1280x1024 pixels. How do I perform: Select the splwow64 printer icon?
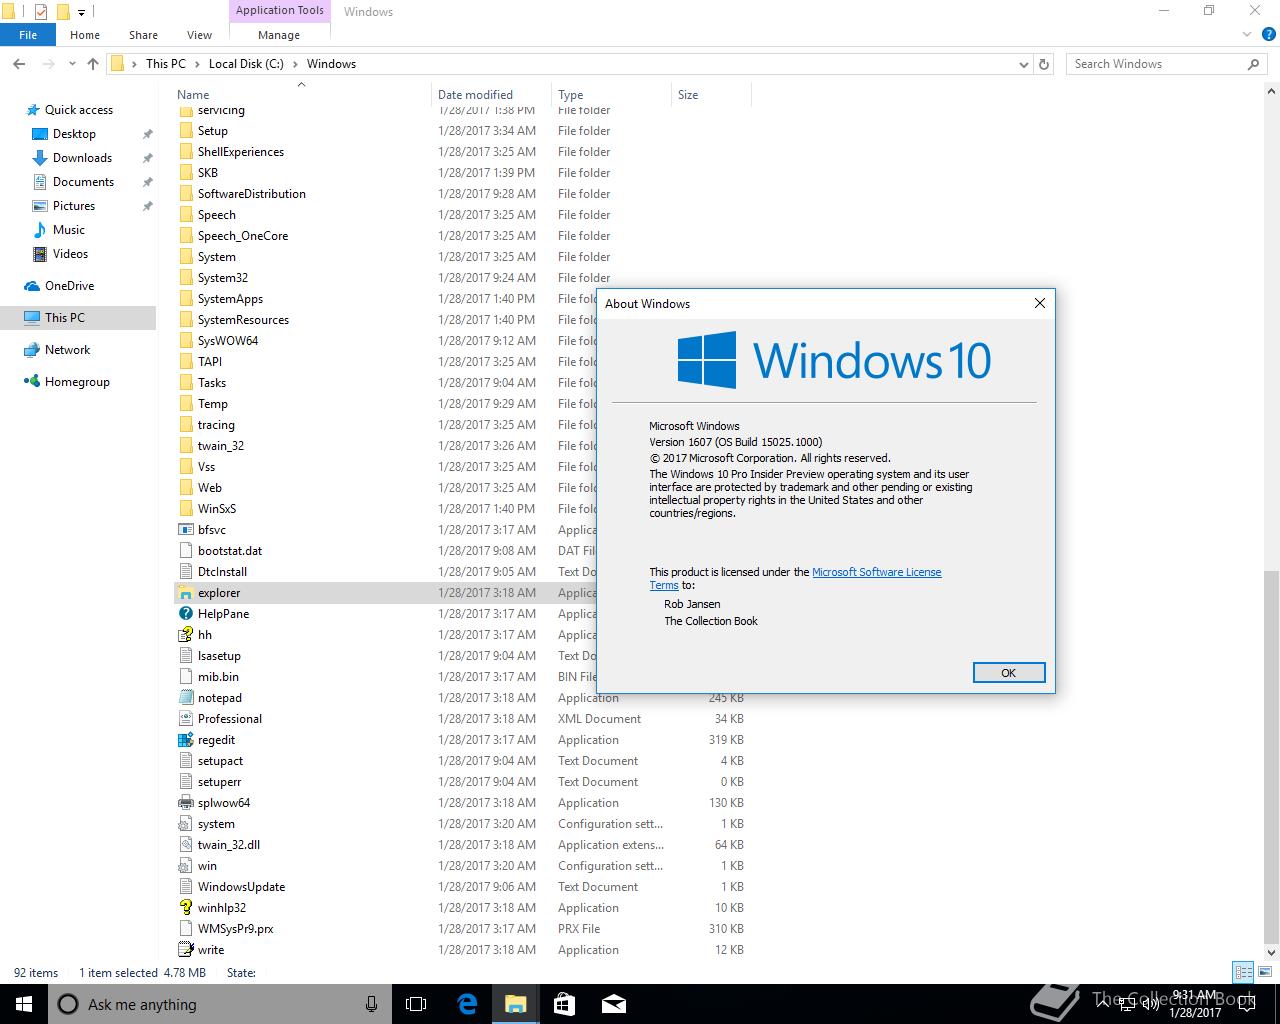tap(185, 803)
